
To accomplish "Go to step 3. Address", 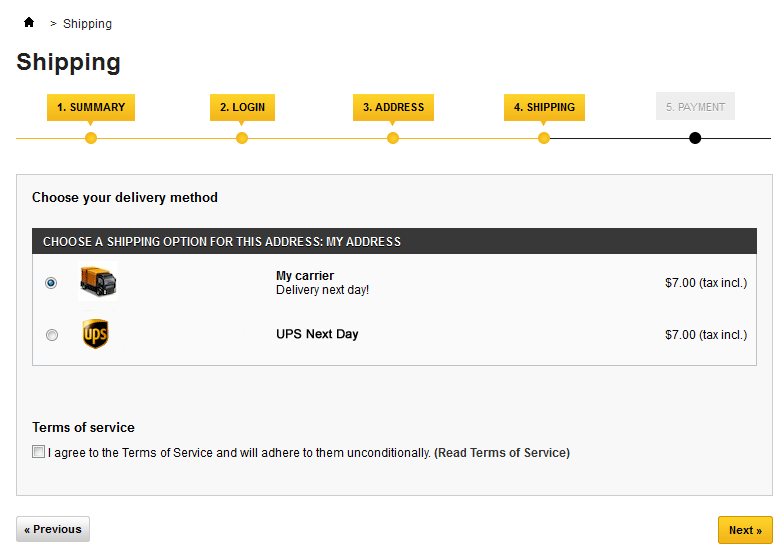I will point(393,107).
